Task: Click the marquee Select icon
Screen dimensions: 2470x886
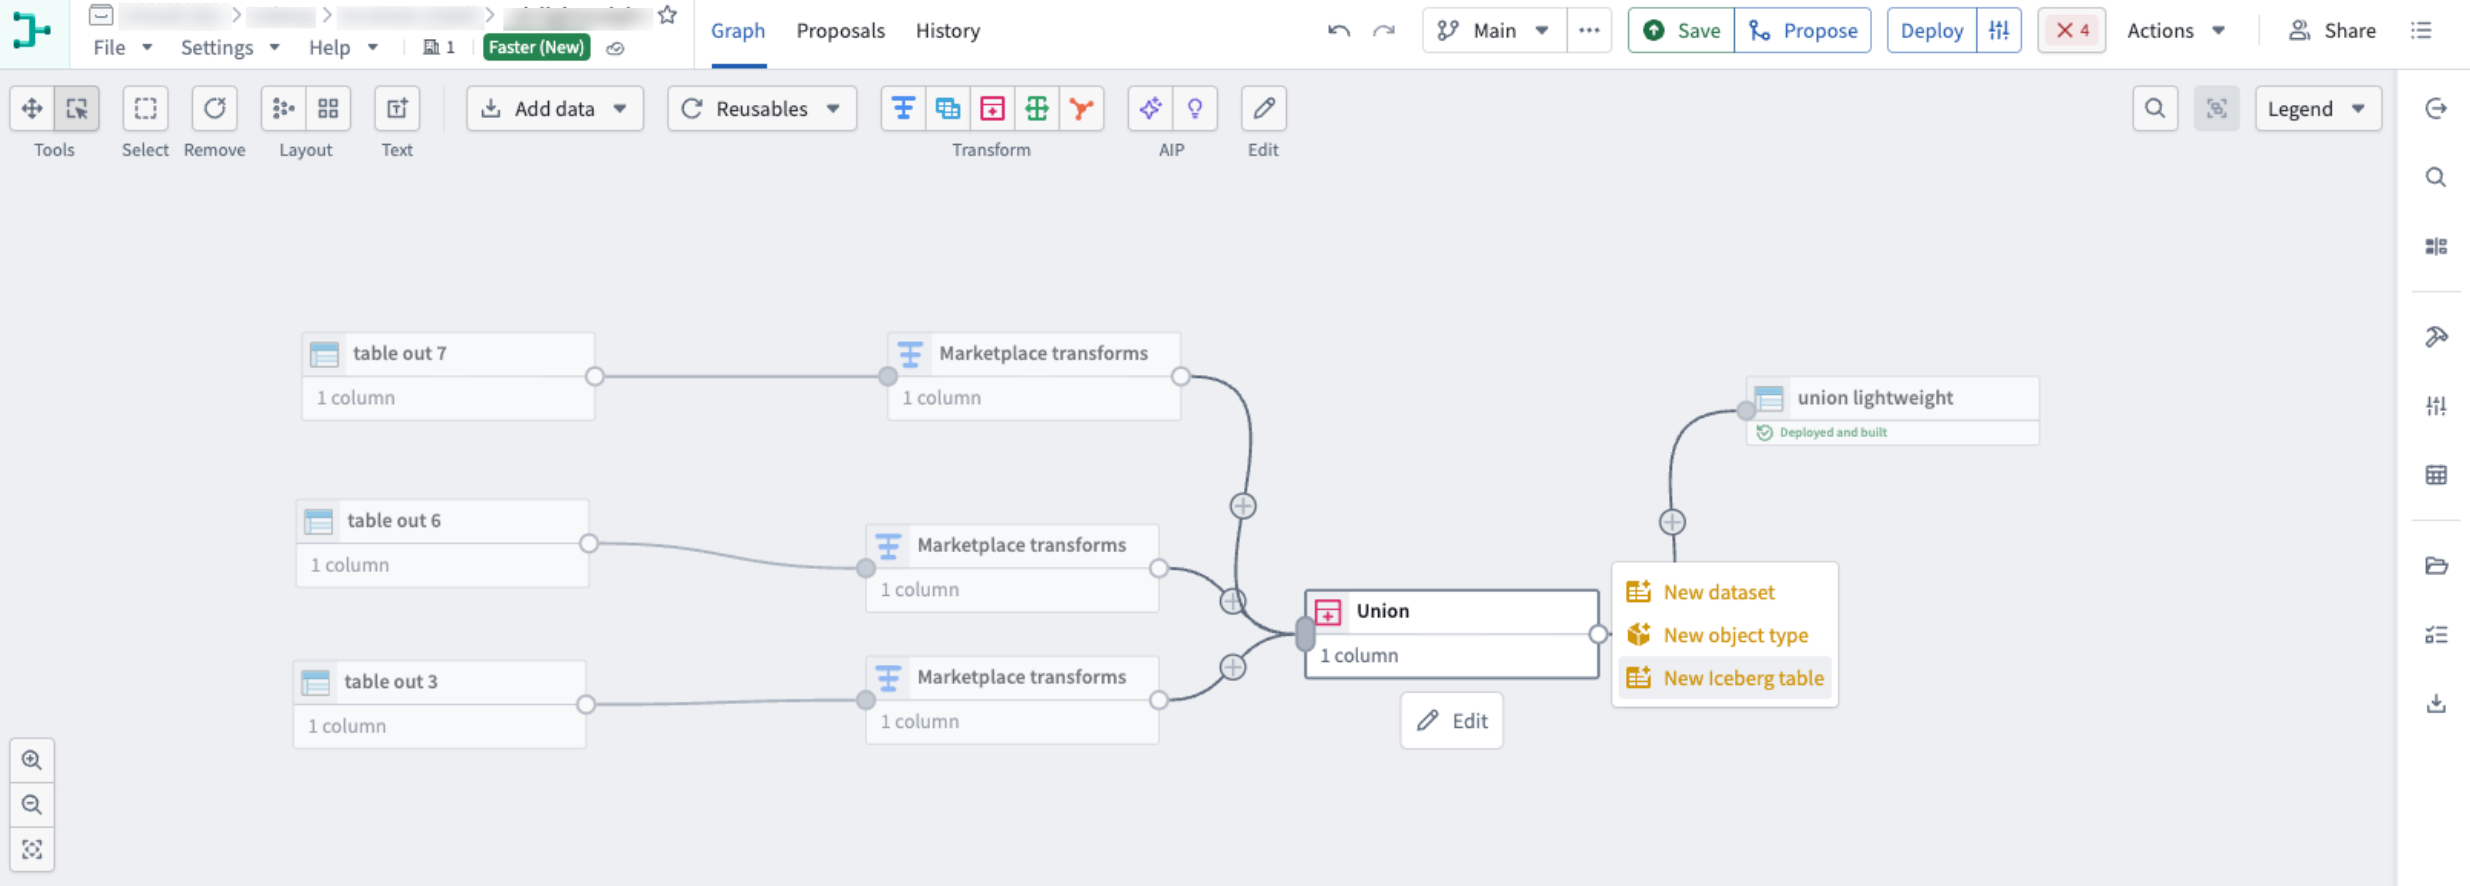Action: point(145,108)
